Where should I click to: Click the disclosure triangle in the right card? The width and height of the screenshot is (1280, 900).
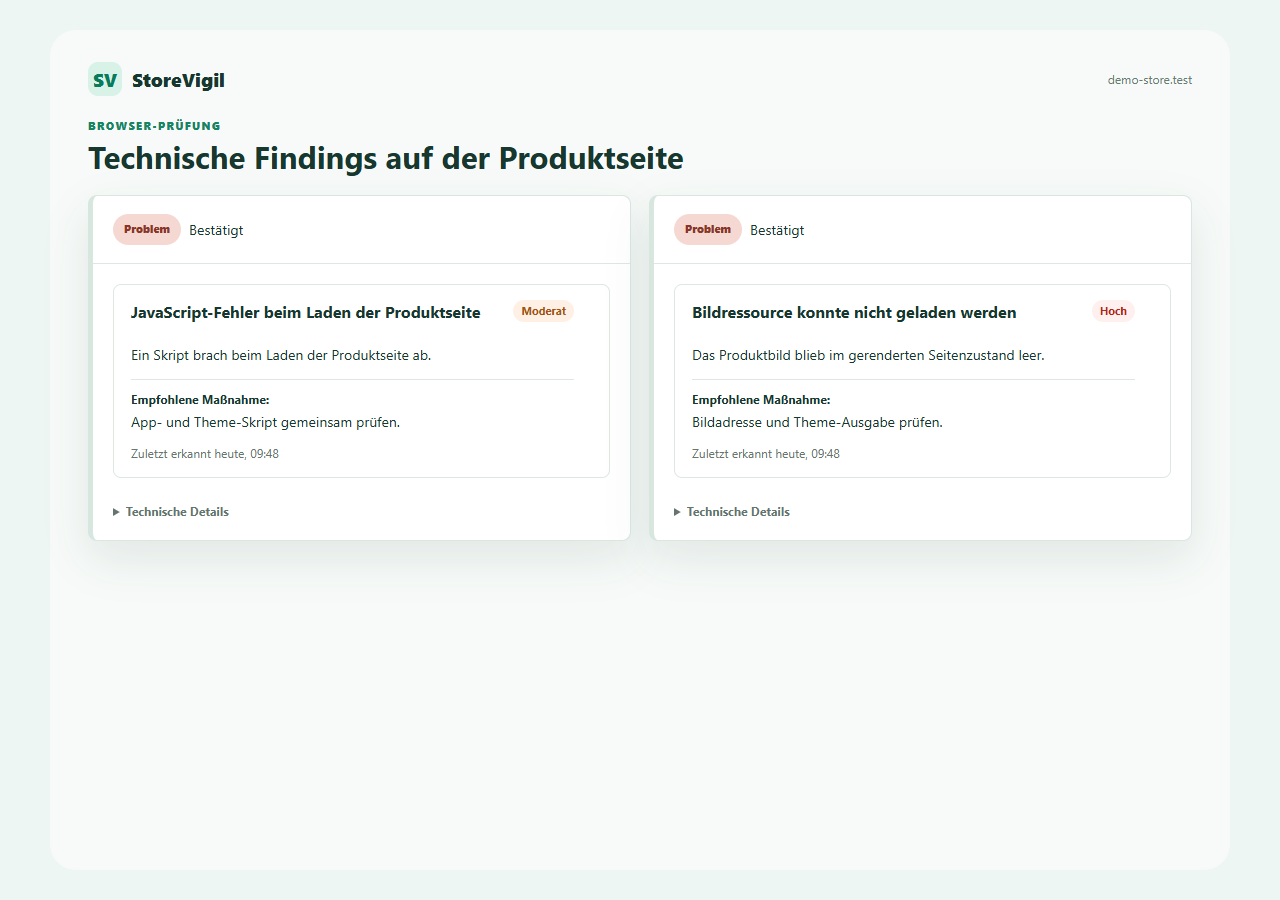click(678, 512)
